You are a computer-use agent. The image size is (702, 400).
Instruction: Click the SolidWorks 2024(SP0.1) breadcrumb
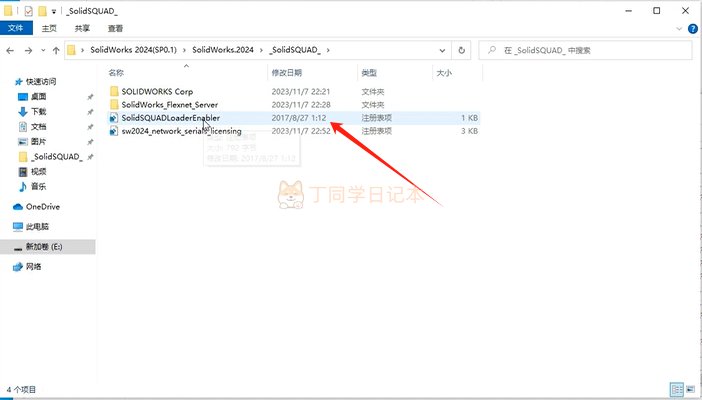click(x=133, y=50)
